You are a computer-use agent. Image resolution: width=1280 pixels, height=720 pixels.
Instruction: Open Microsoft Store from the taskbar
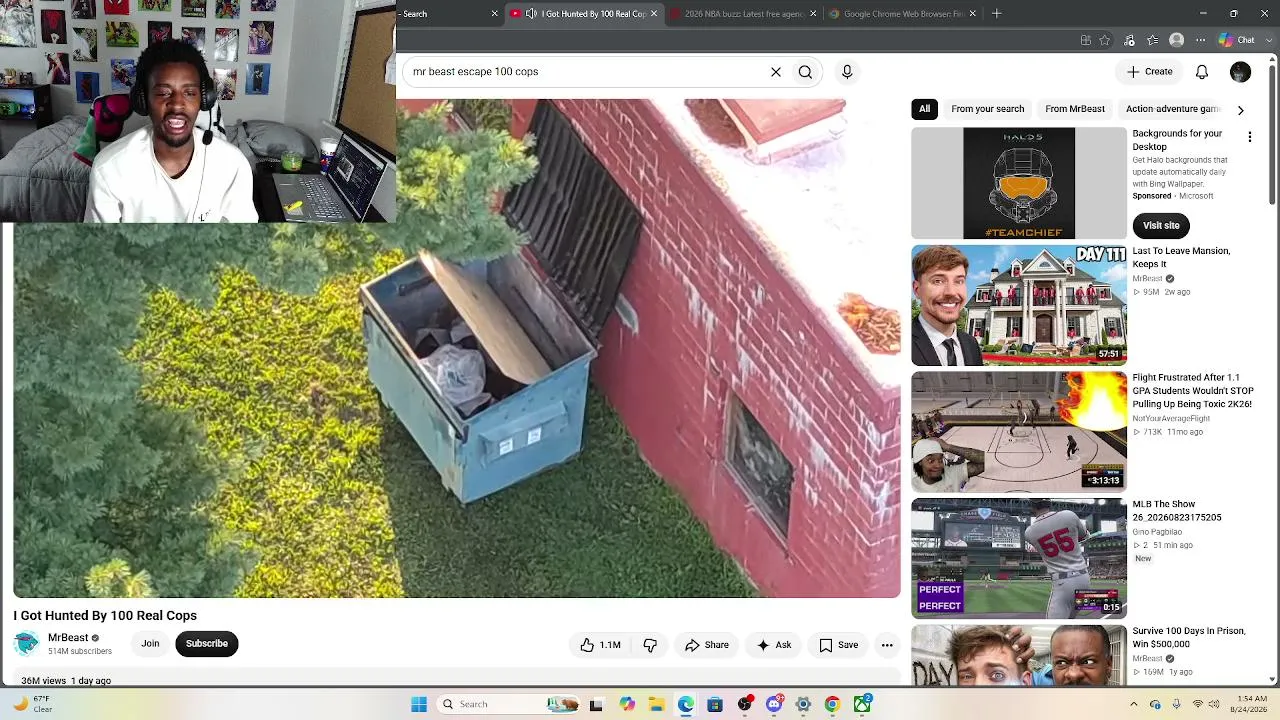[x=715, y=704]
